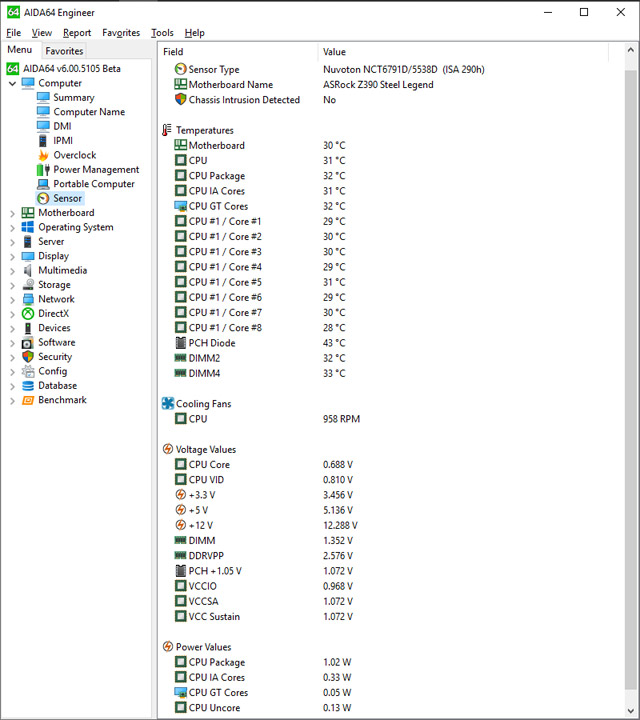Click the Voltage Values lightning icon
The image size is (640, 720).
point(168,449)
